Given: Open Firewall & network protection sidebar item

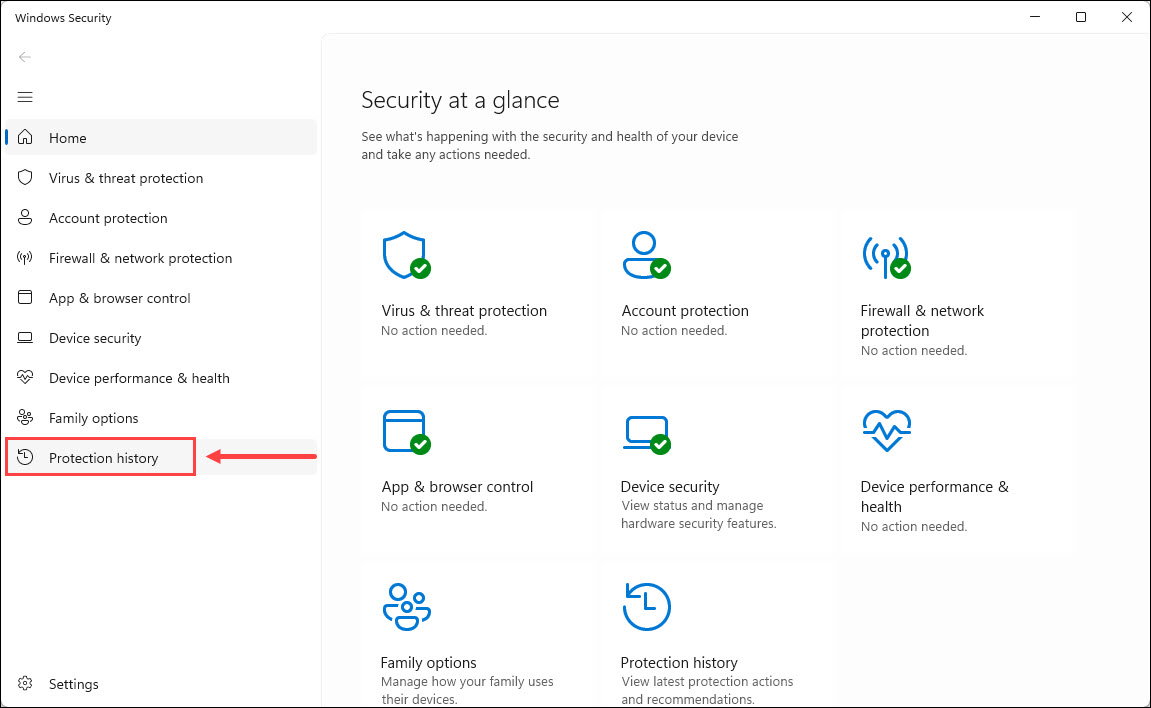Looking at the screenshot, I should tap(140, 258).
